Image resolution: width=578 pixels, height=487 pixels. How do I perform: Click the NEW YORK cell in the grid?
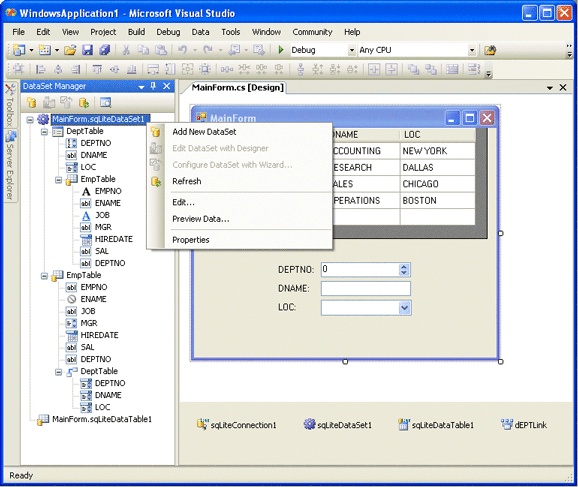click(438, 151)
